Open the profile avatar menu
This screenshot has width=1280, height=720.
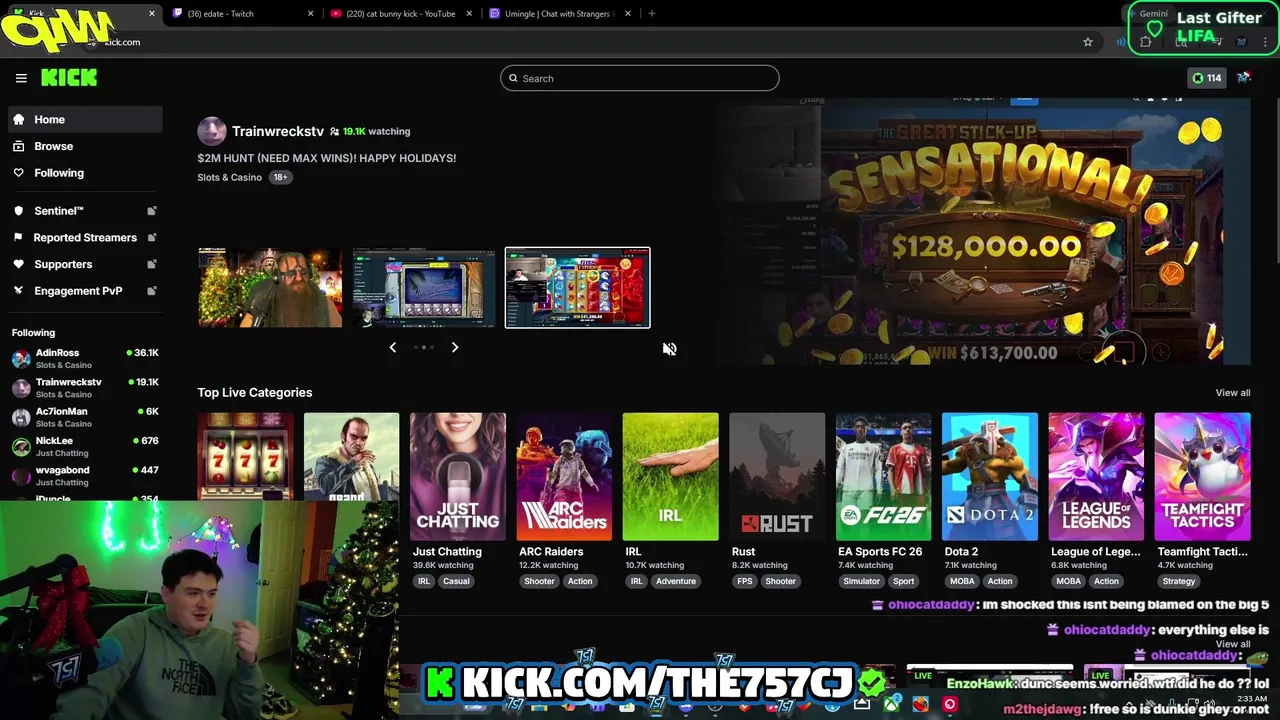(x=1244, y=78)
